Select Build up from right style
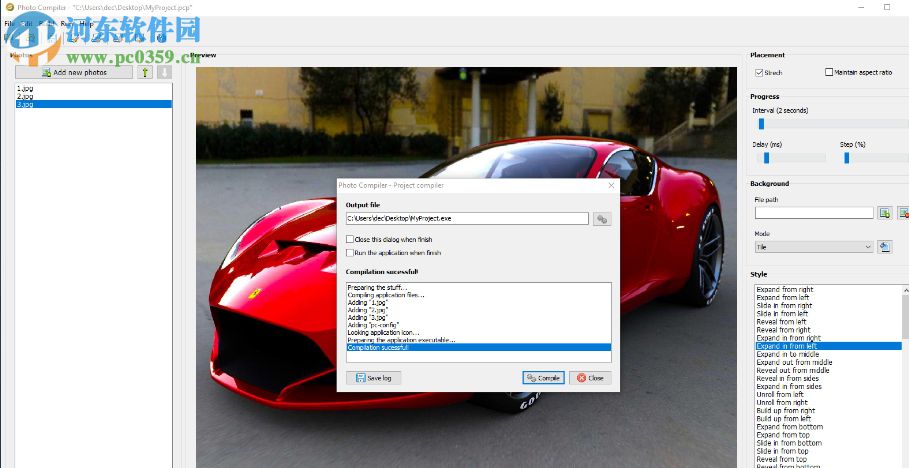 click(x=786, y=411)
